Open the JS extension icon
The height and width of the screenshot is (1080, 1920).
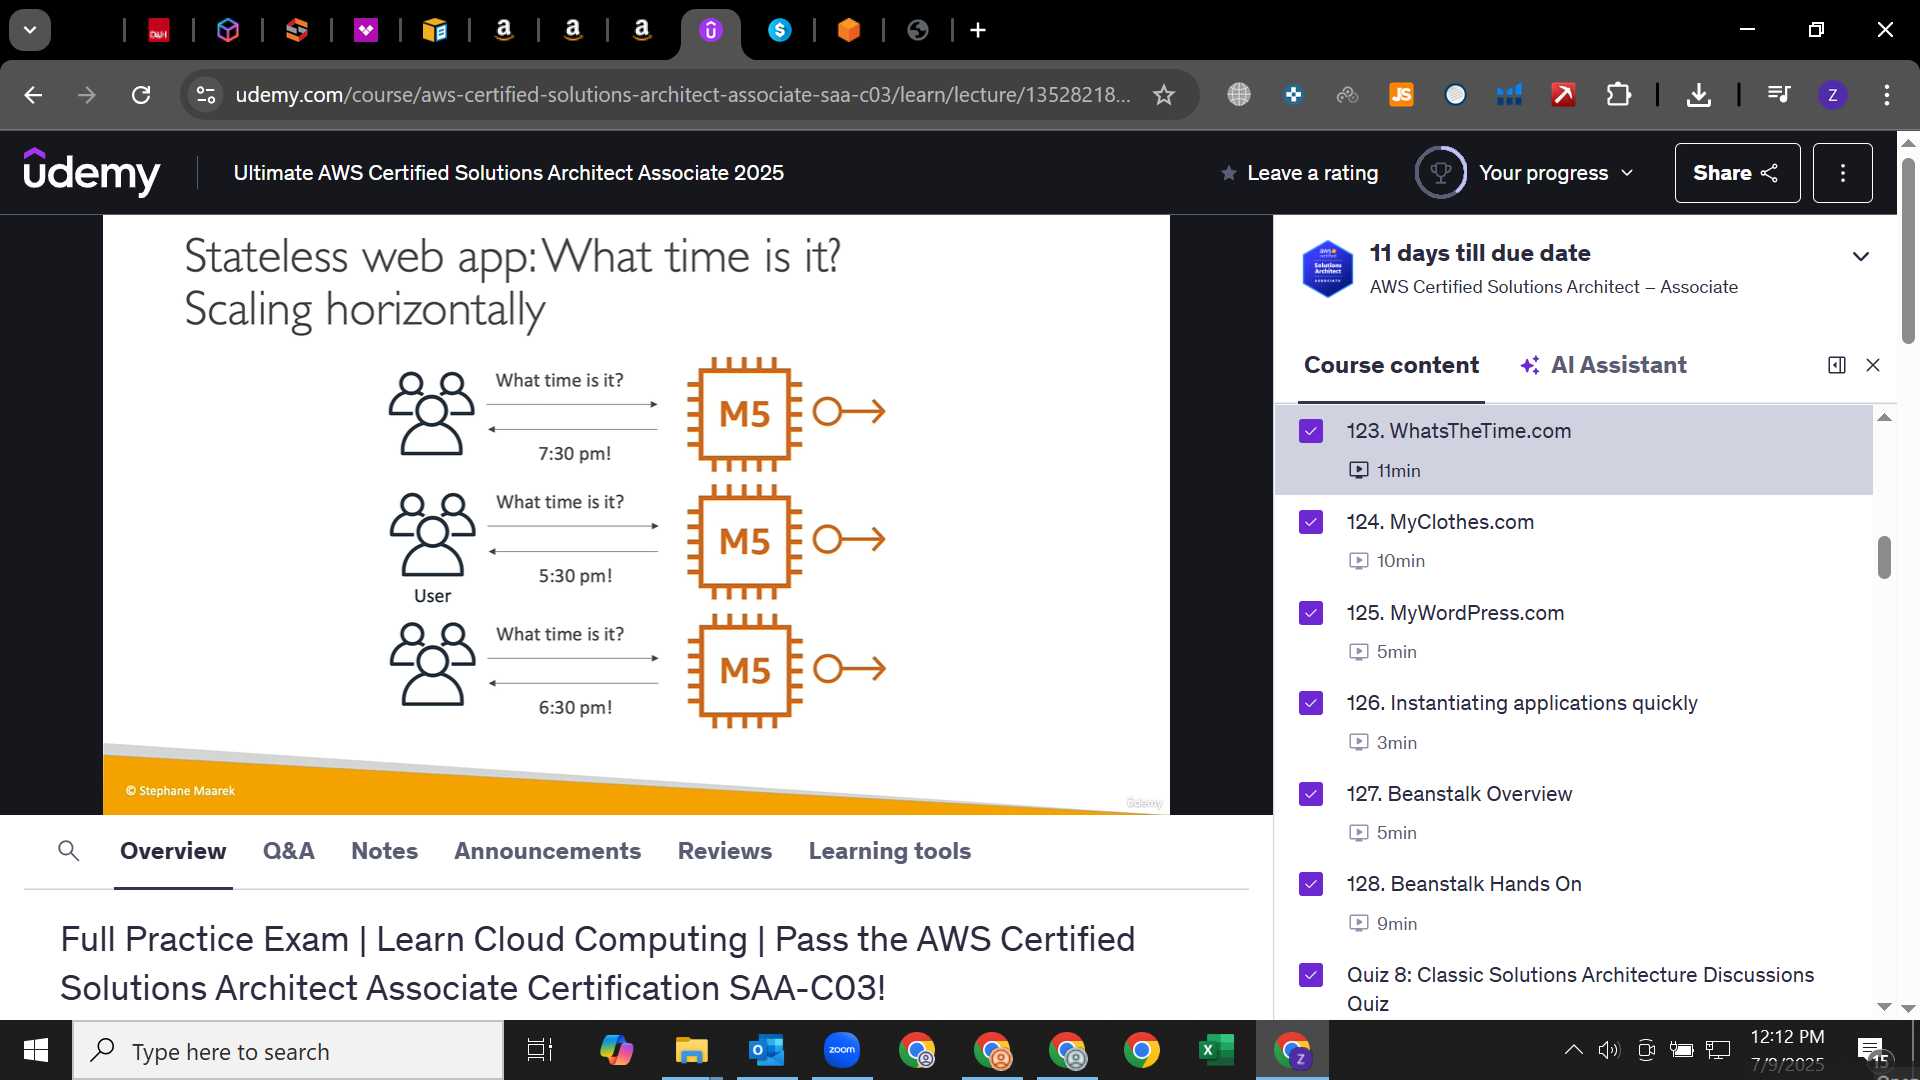(1401, 95)
